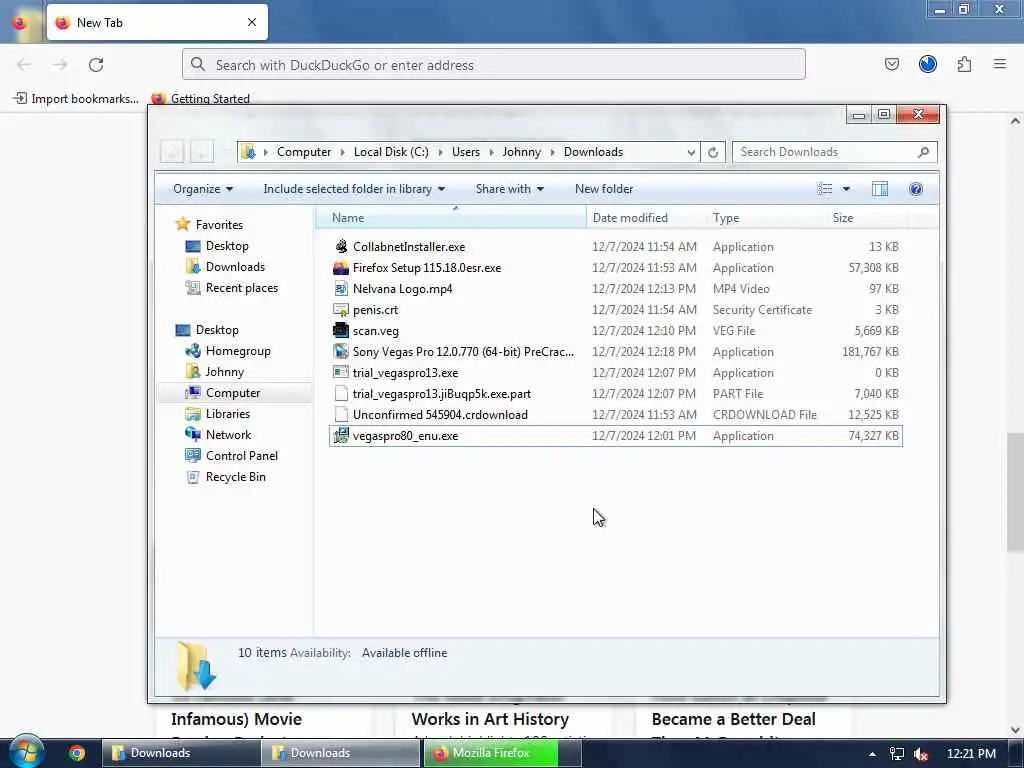Open Firefox Pocket save icon

891,64
